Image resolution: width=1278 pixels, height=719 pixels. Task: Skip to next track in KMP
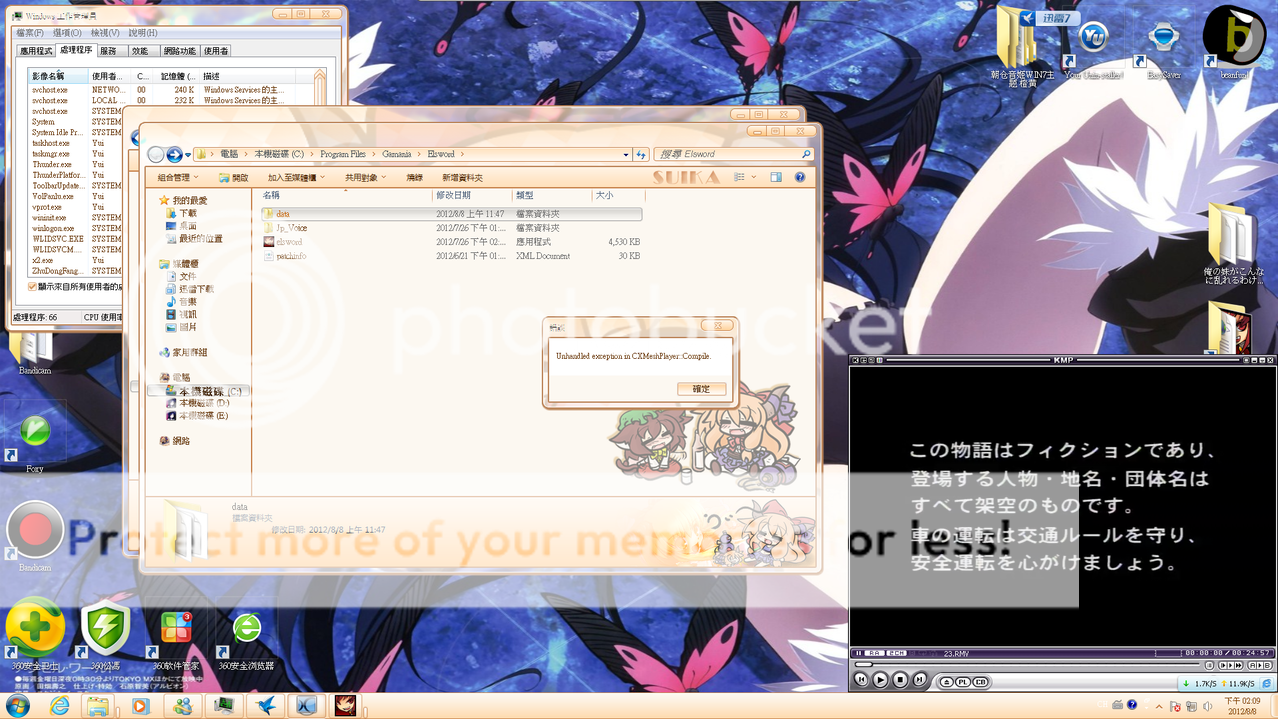click(x=919, y=680)
